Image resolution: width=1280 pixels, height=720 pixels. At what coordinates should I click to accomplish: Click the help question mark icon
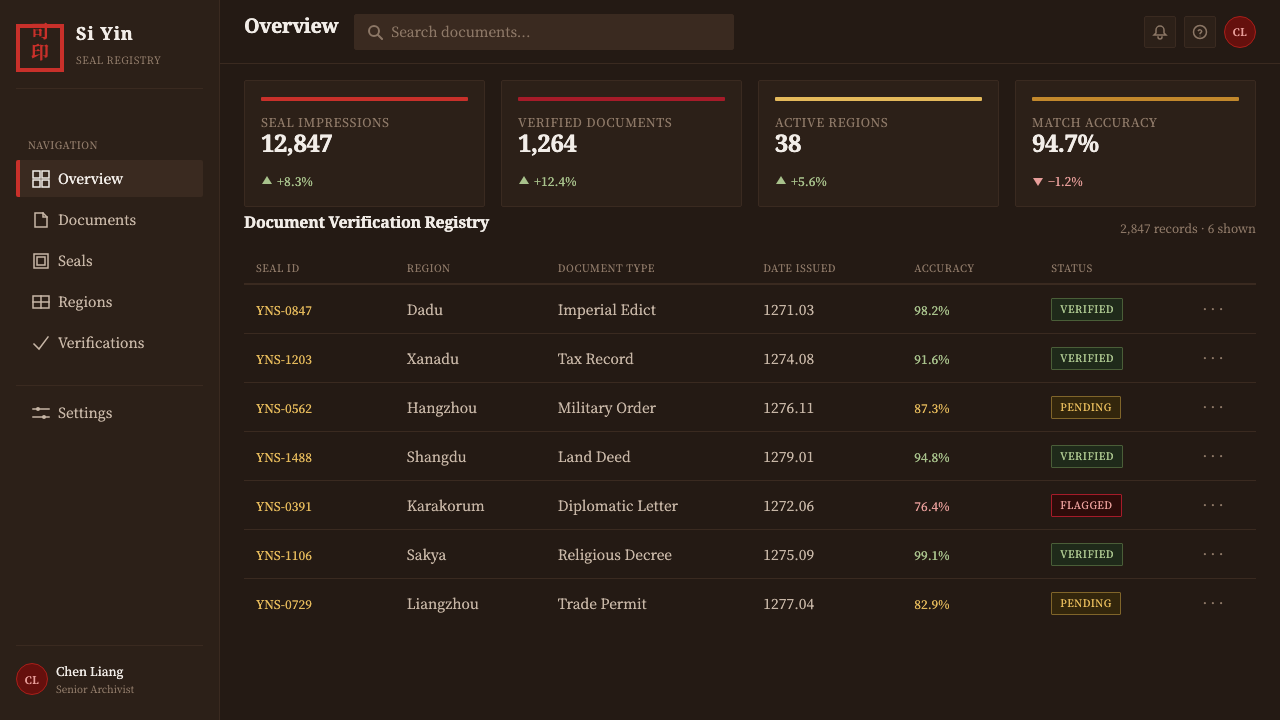pos(1200,32)
